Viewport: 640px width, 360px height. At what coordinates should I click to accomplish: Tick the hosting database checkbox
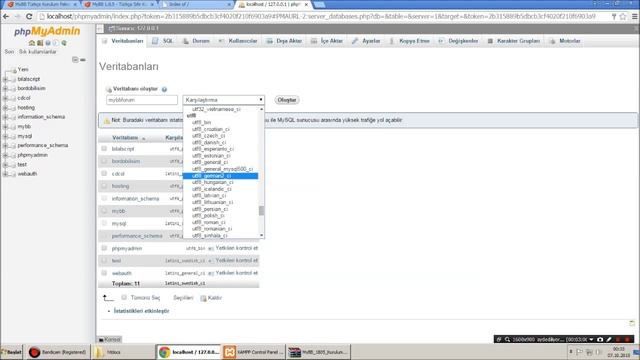104,186
